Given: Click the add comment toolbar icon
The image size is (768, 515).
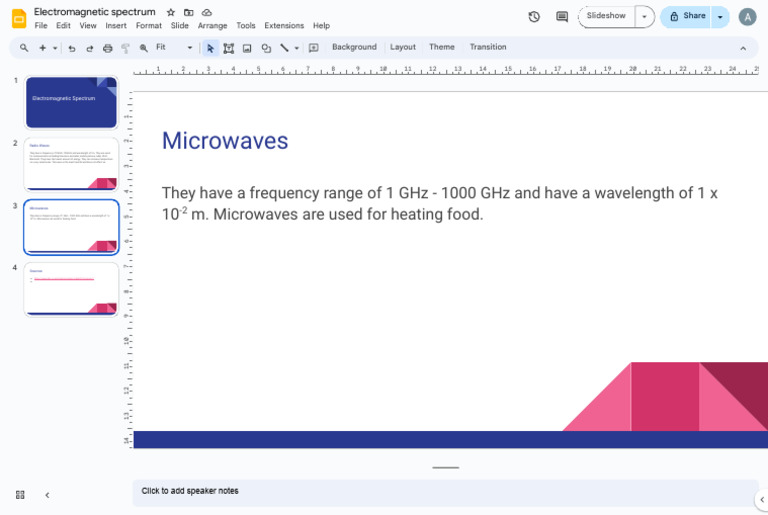Looking at the screenshot, I should pos(313,48).
